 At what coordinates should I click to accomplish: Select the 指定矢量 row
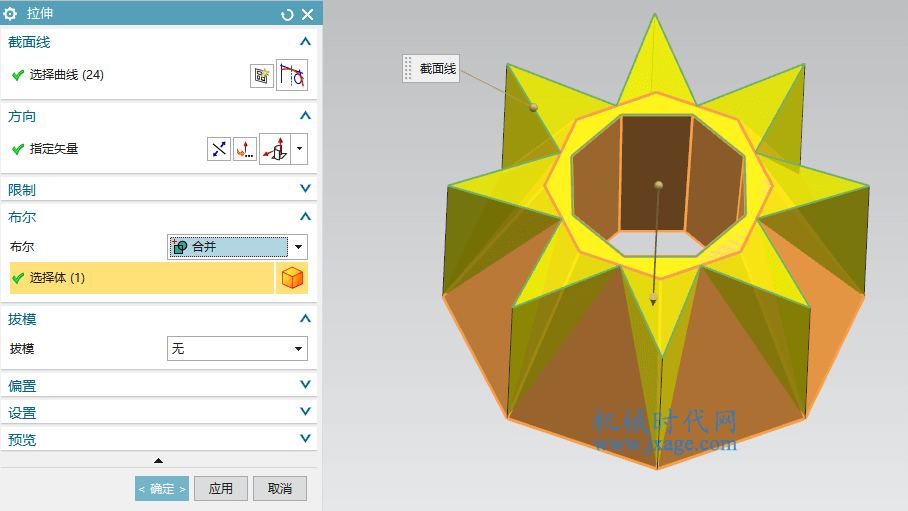45,149
